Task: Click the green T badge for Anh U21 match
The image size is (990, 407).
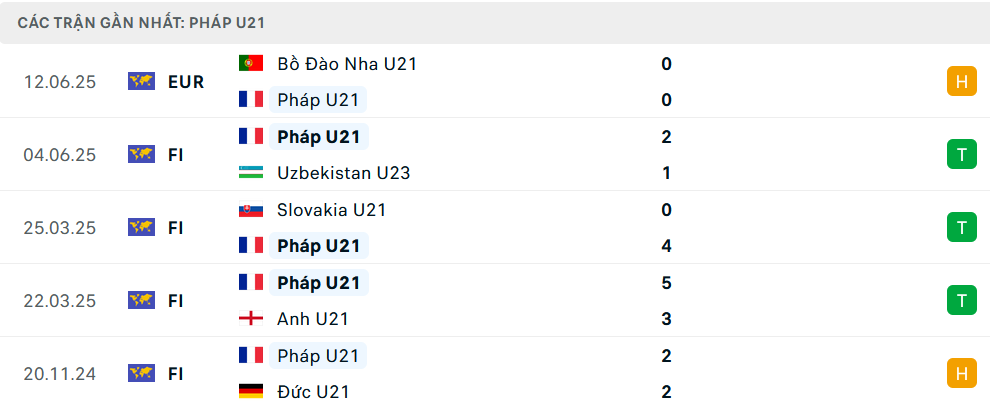Action: coord(962,300)
